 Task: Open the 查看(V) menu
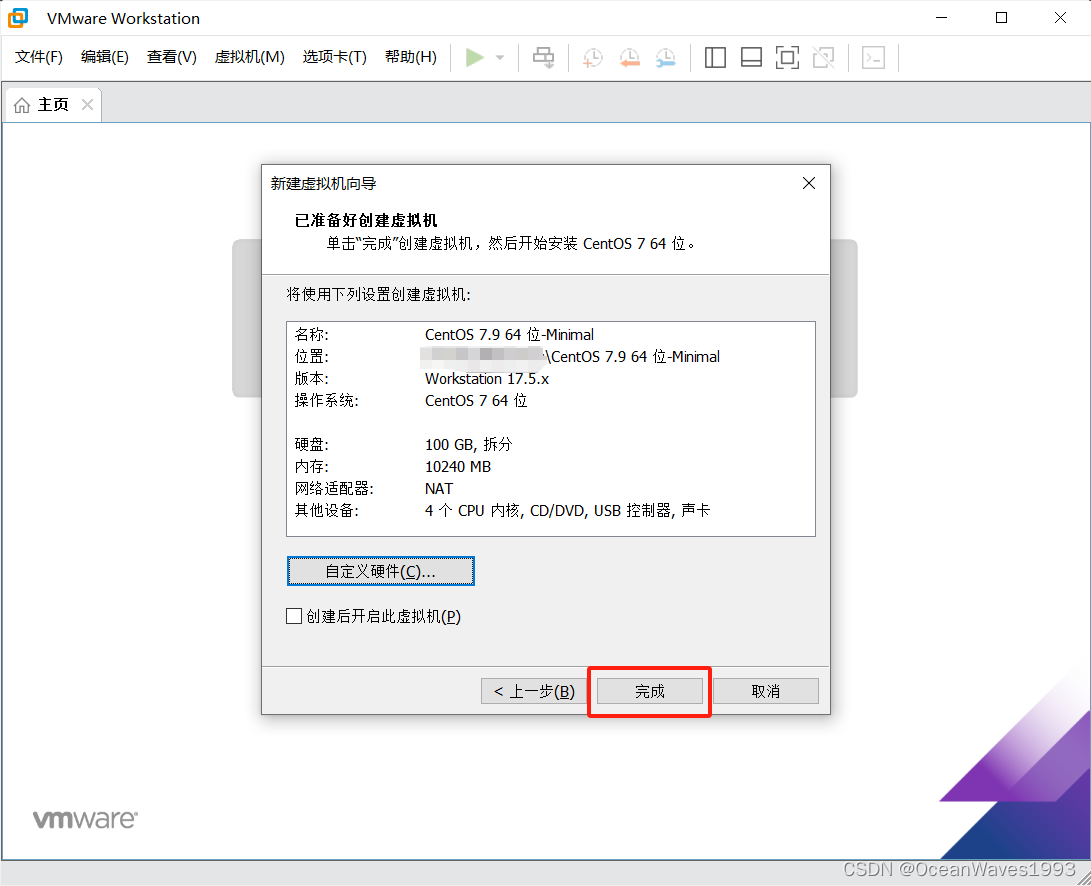[171, 57]
